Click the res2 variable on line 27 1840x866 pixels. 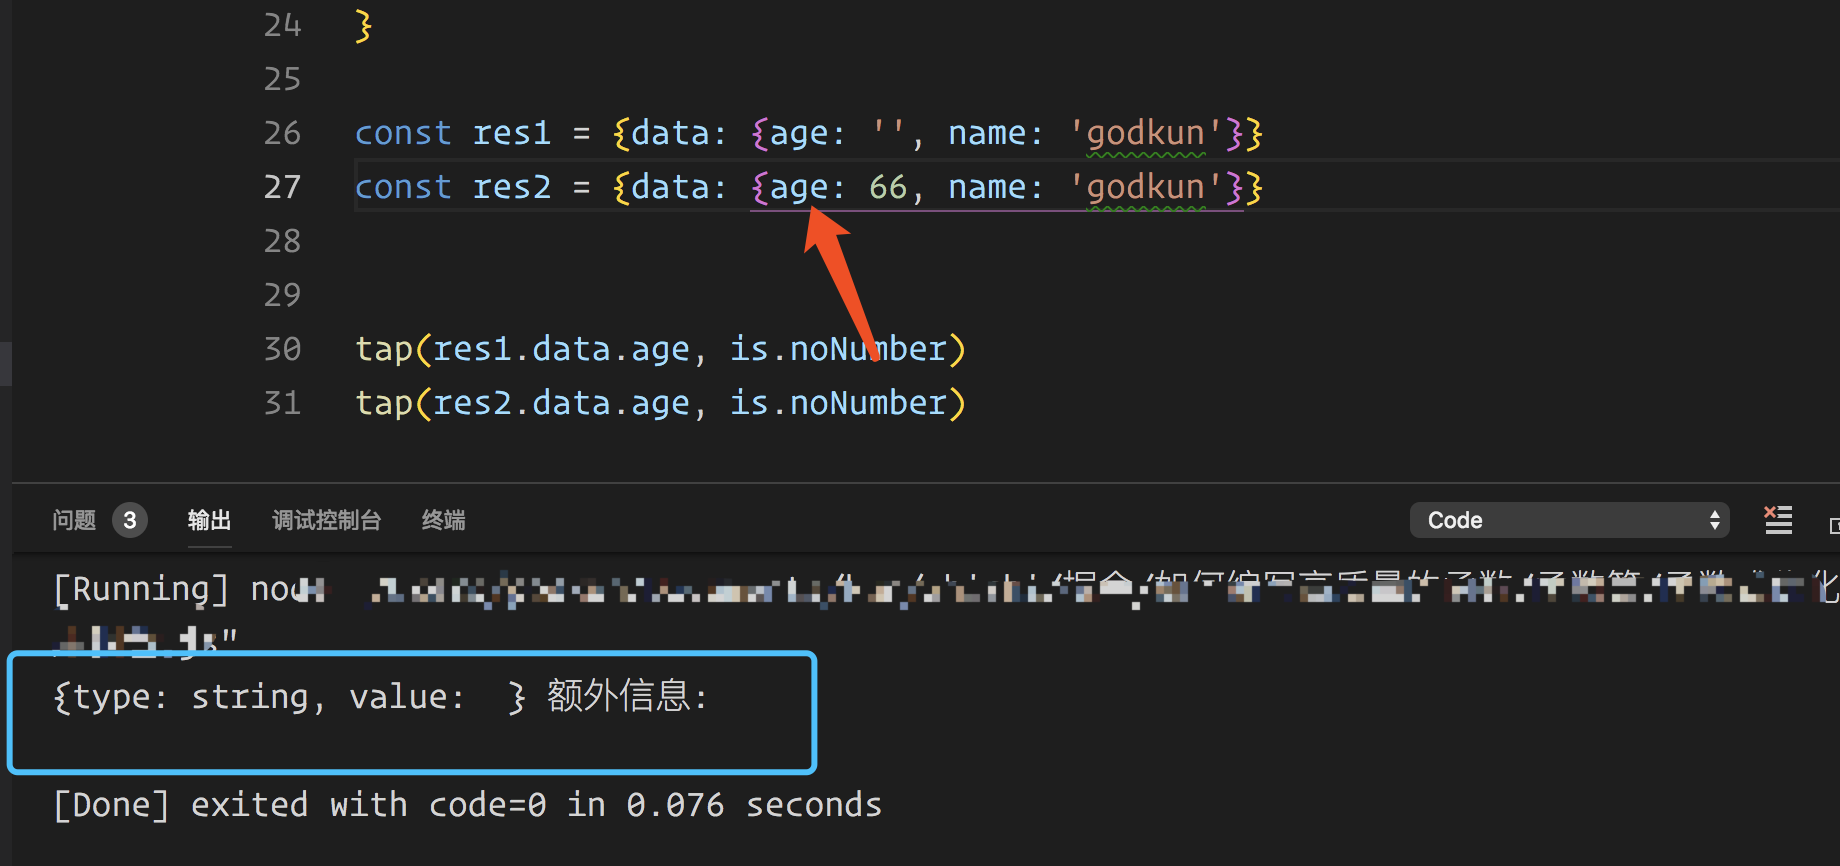coord(511,187)
